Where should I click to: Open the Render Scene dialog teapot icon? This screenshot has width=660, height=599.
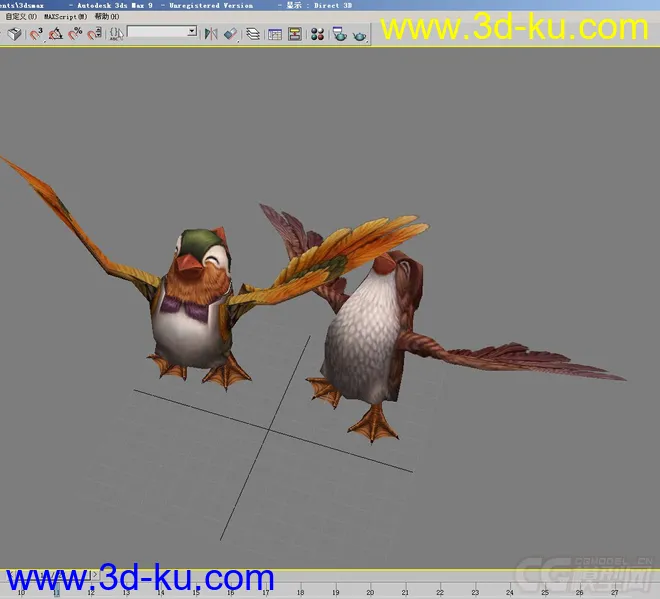(339, 34)
